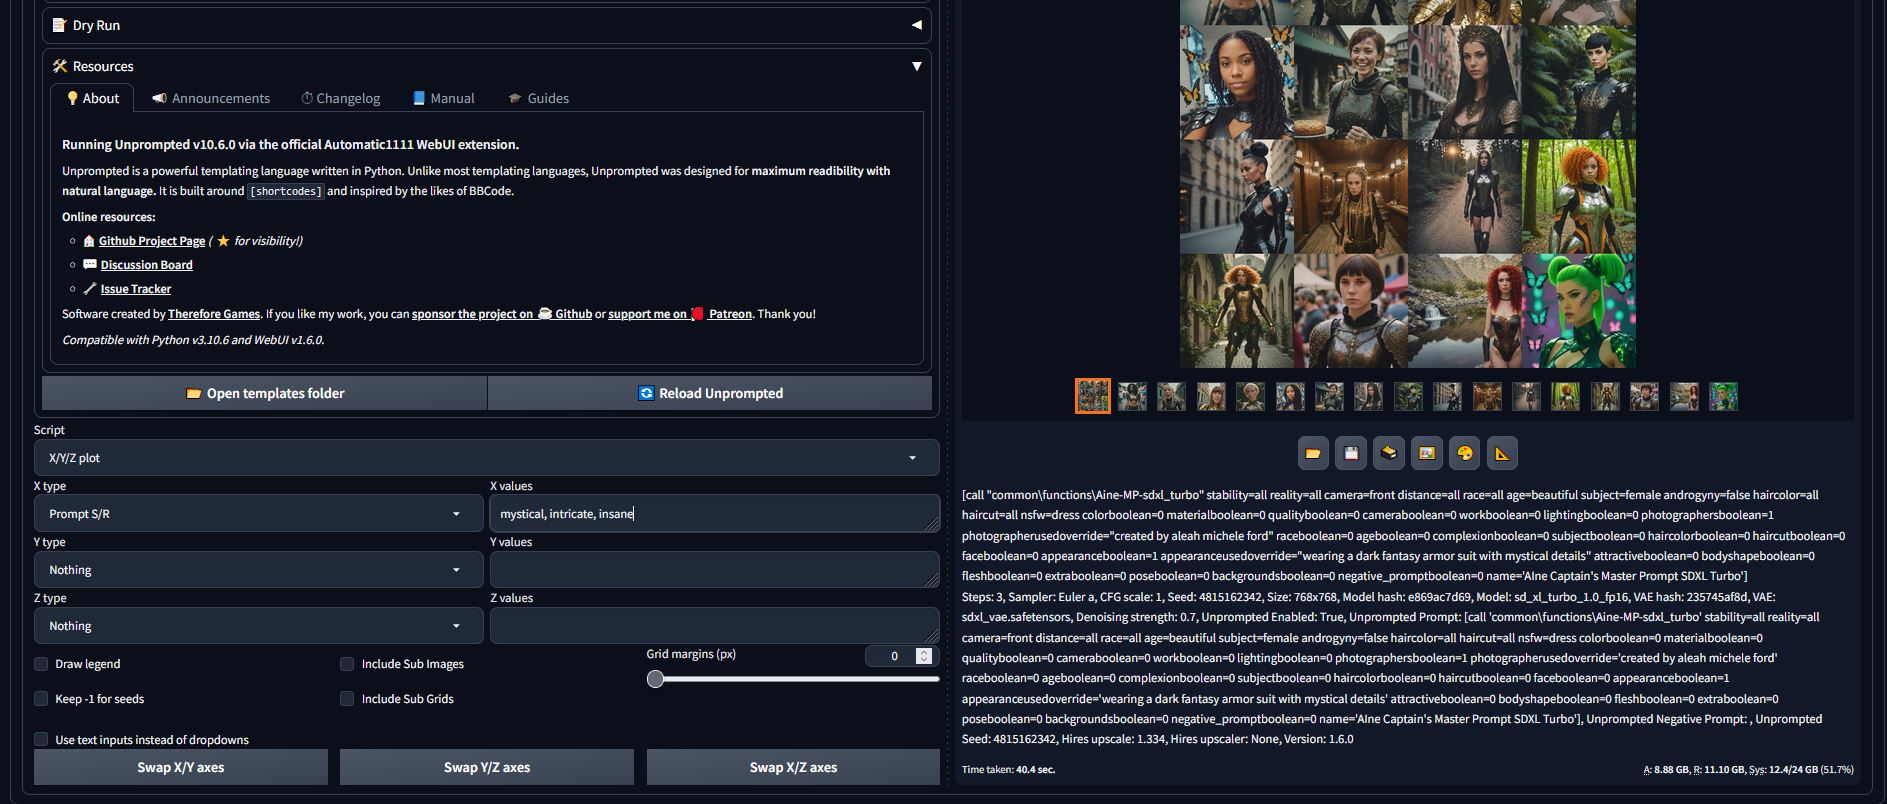Save image with the floppy disk icon
Screen dimensions: 1887x804
click(1351, 453)
